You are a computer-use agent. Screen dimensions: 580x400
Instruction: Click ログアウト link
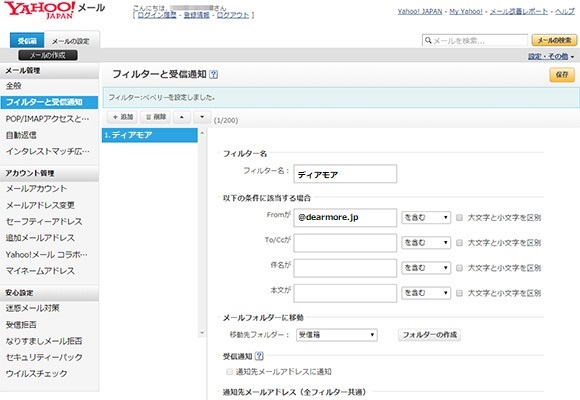point(233,15)
